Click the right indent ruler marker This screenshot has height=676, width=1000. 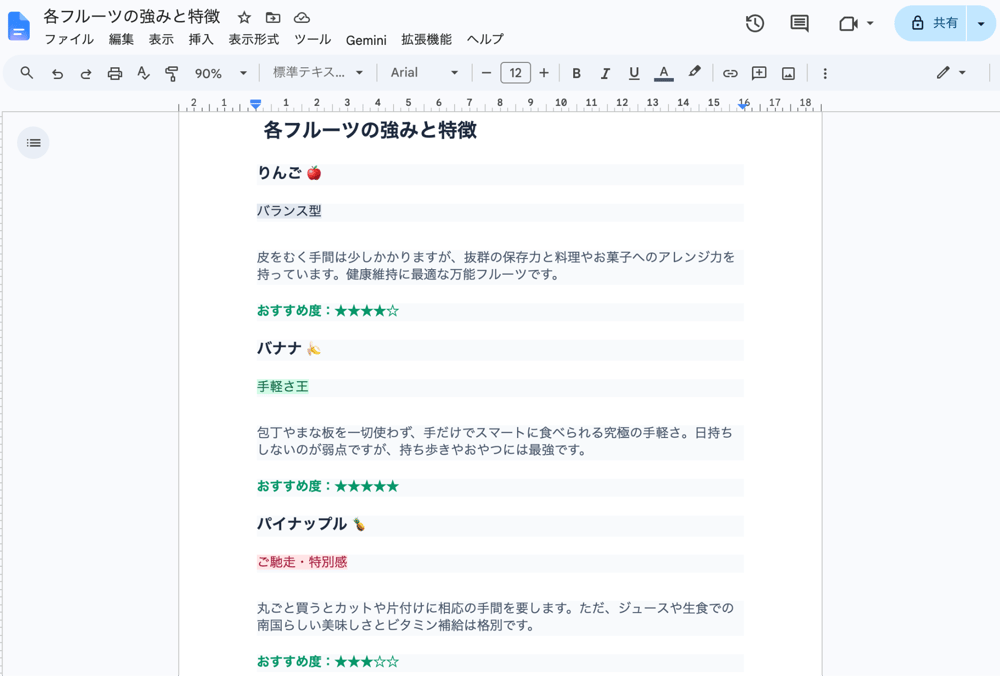click(744, 106)
